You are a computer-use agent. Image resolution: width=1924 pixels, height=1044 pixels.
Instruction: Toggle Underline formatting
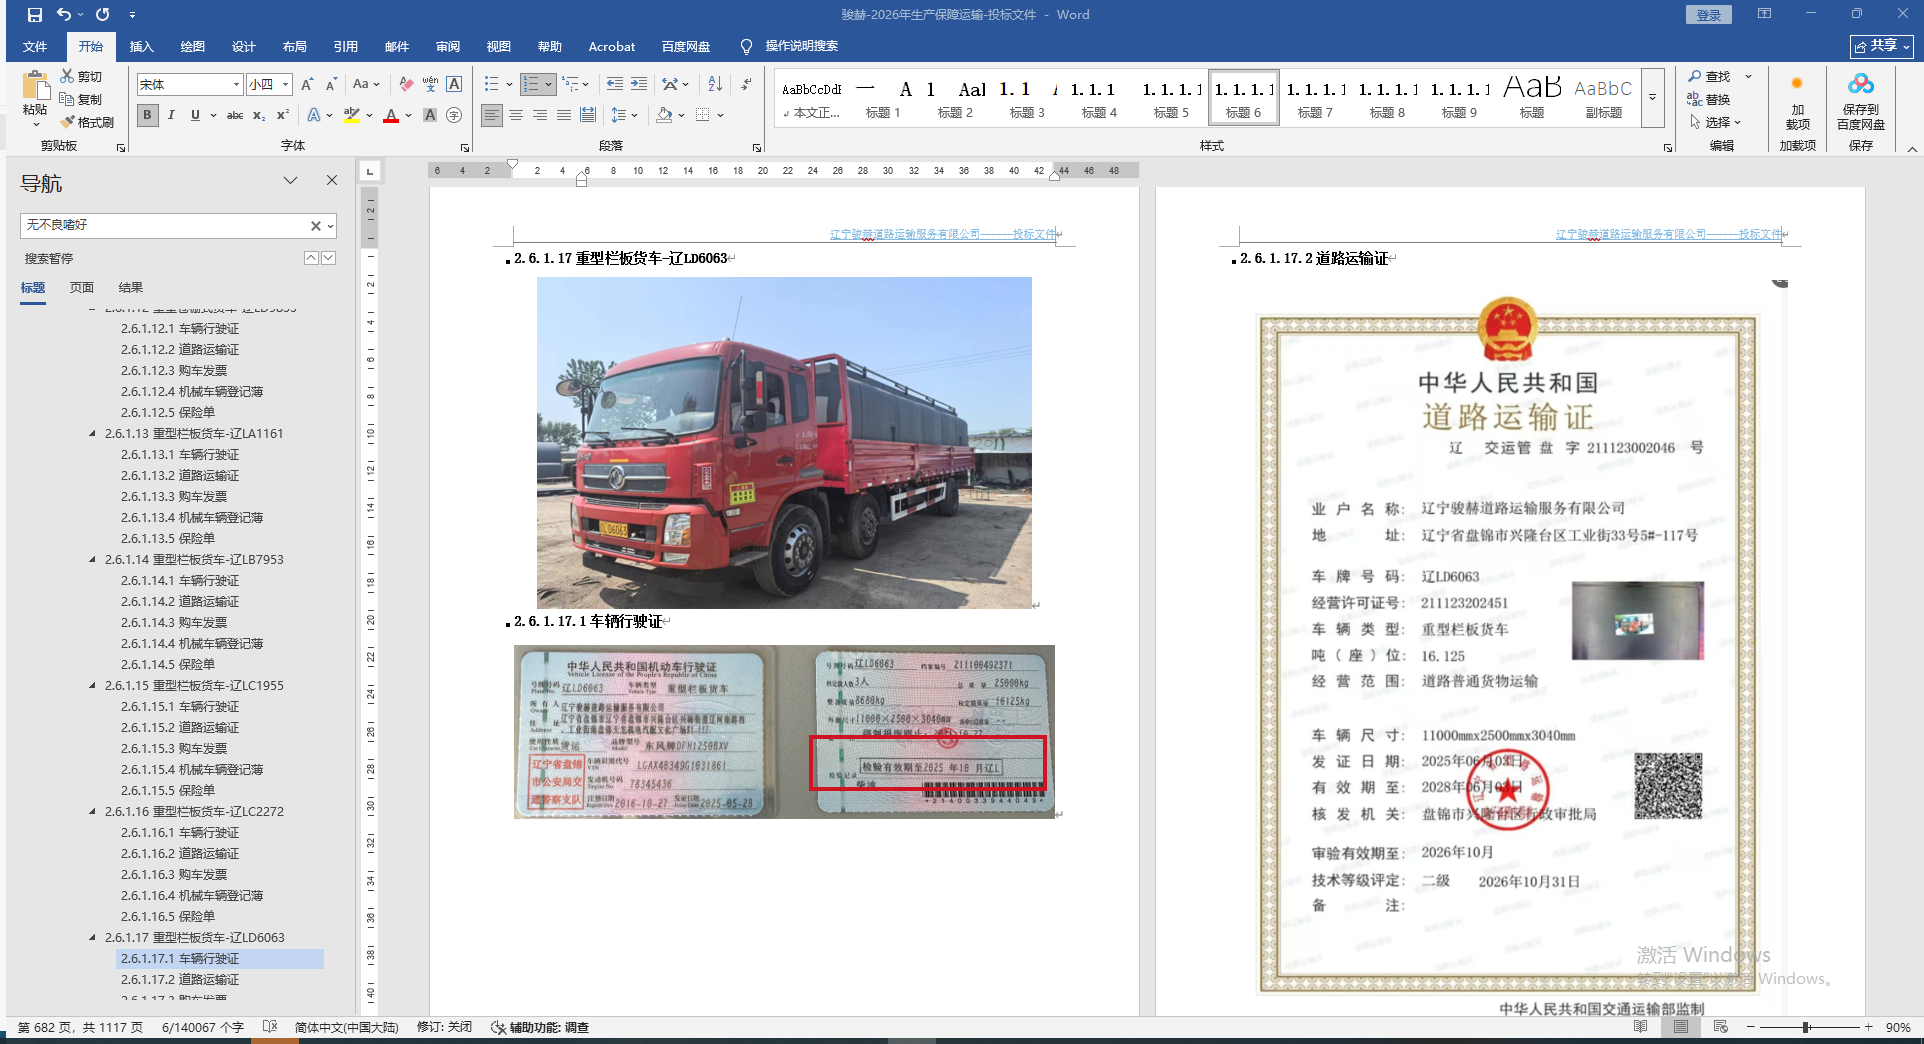195,115
